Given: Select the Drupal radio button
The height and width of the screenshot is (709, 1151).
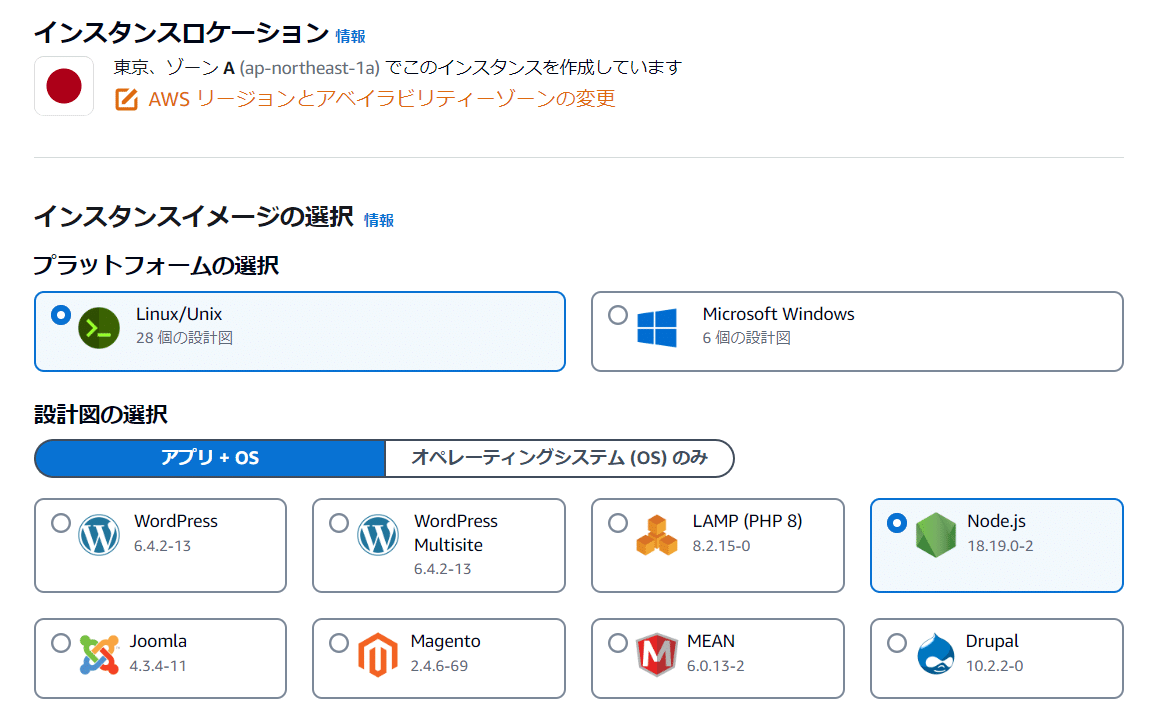Looking at the screenshot, I should coord(896,643).
